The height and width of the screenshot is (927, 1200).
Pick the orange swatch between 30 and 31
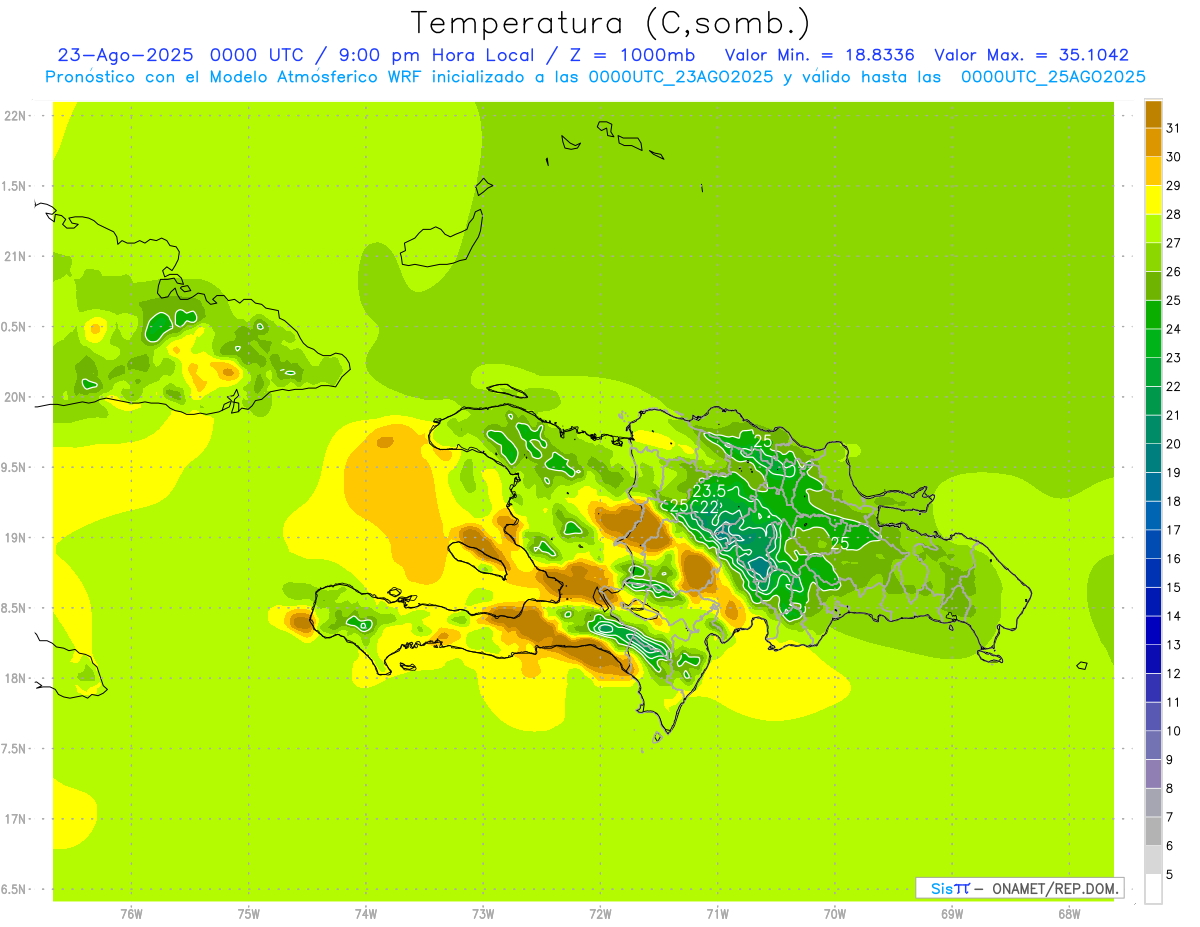[x=1153, y=142]
